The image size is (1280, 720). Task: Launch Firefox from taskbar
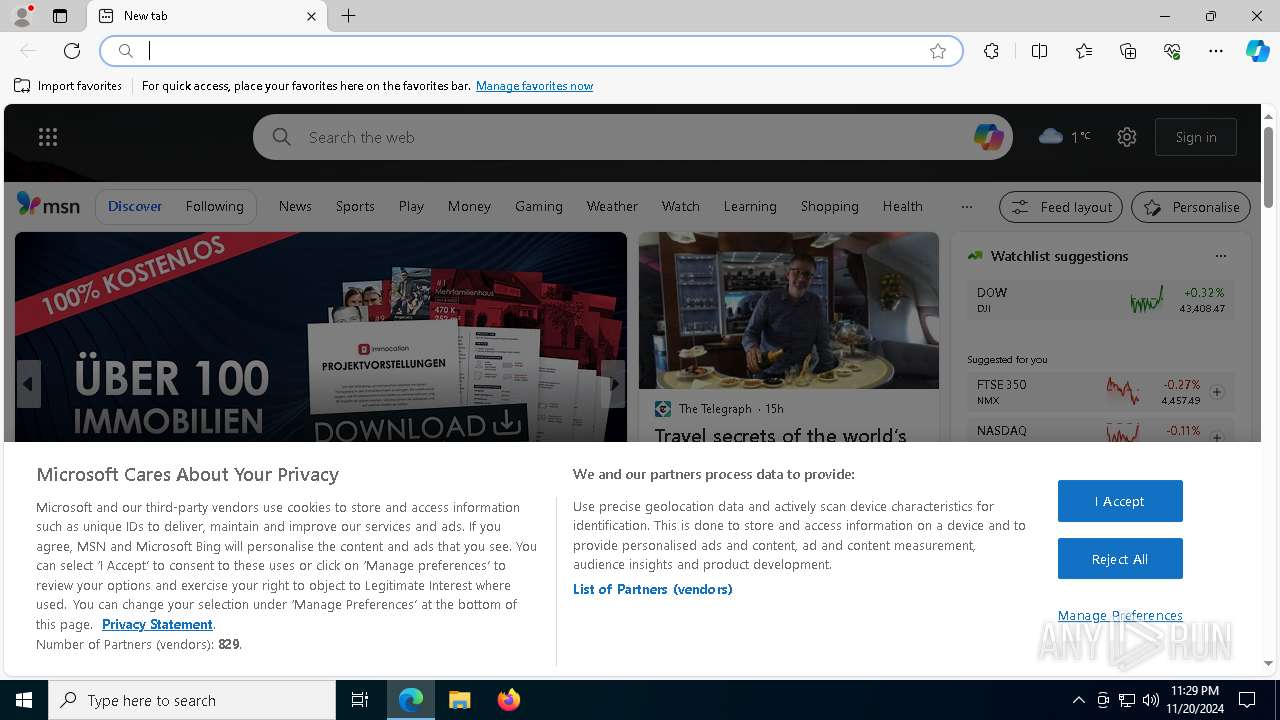click(509, 700)
